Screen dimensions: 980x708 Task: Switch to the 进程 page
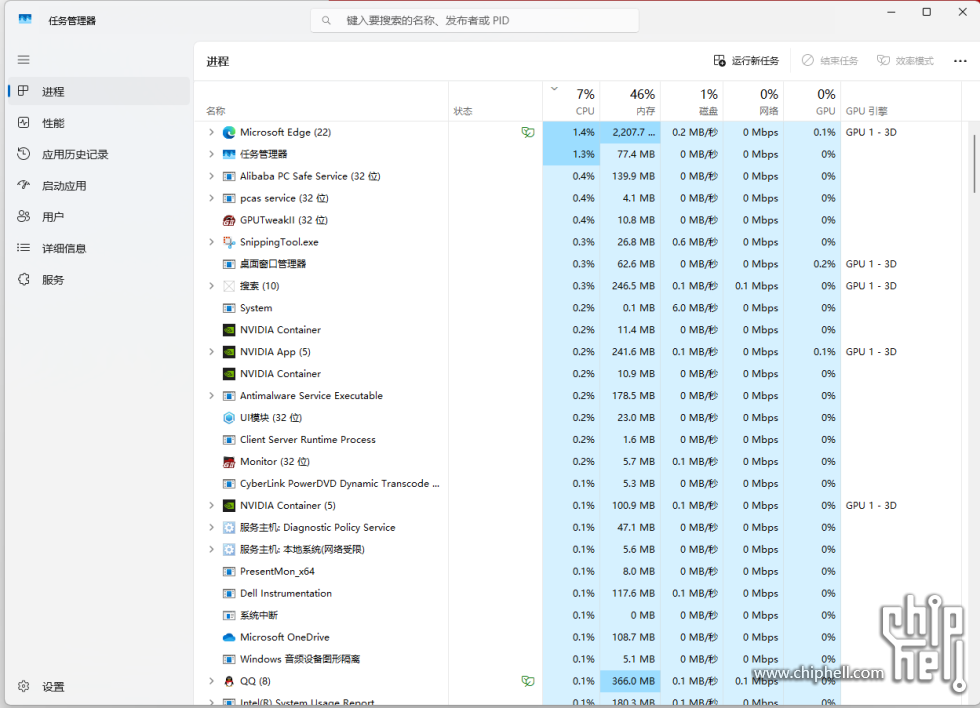coord(99,91)
